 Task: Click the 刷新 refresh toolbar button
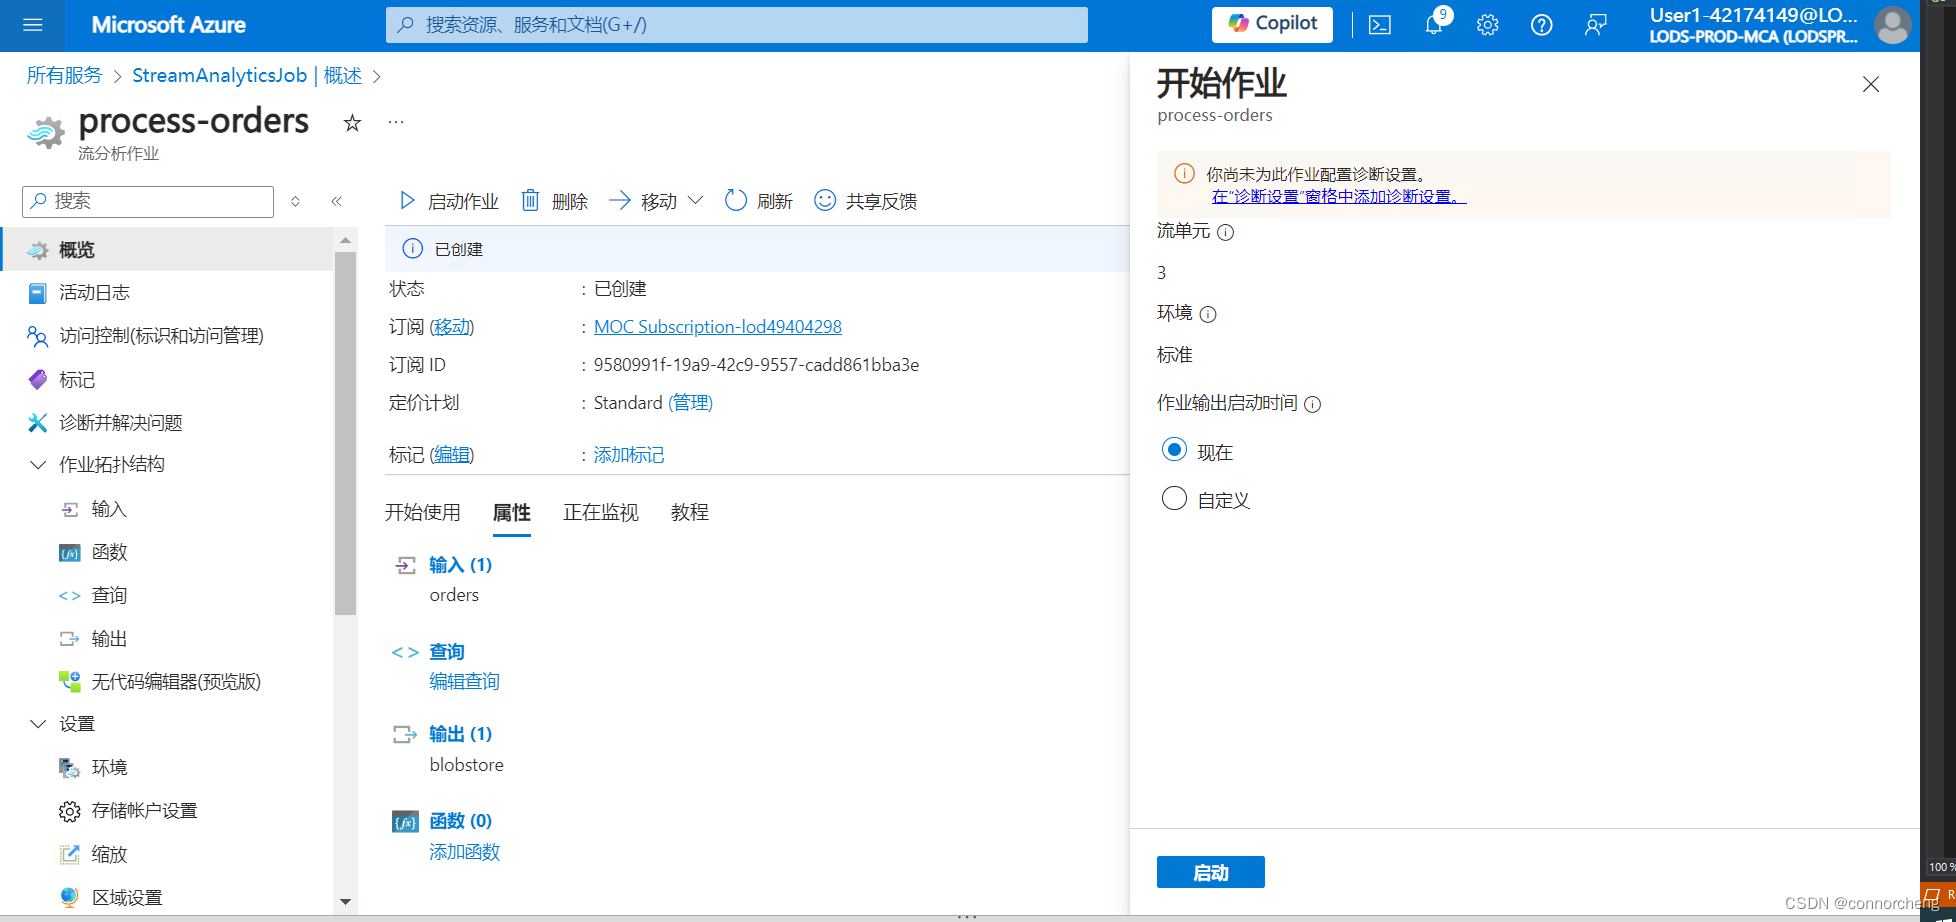coord(759,201)
